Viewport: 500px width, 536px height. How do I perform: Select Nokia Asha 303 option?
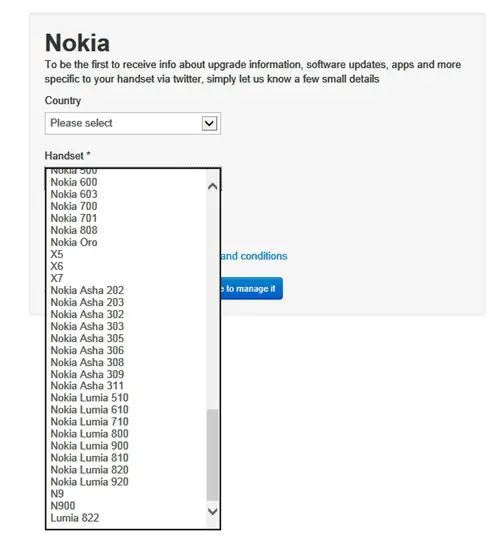coord(126,326)
